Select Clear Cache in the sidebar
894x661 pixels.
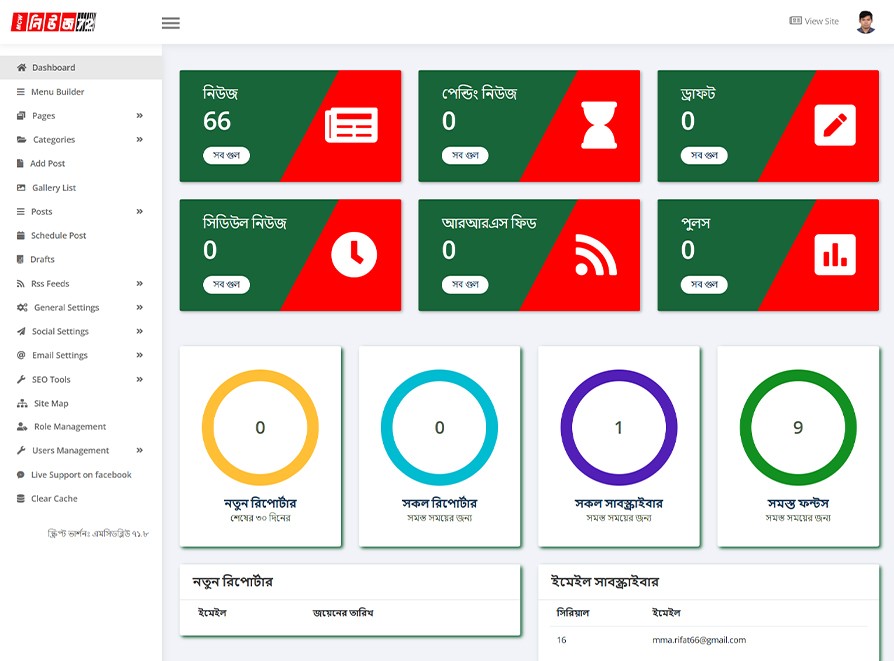[54, 499]
